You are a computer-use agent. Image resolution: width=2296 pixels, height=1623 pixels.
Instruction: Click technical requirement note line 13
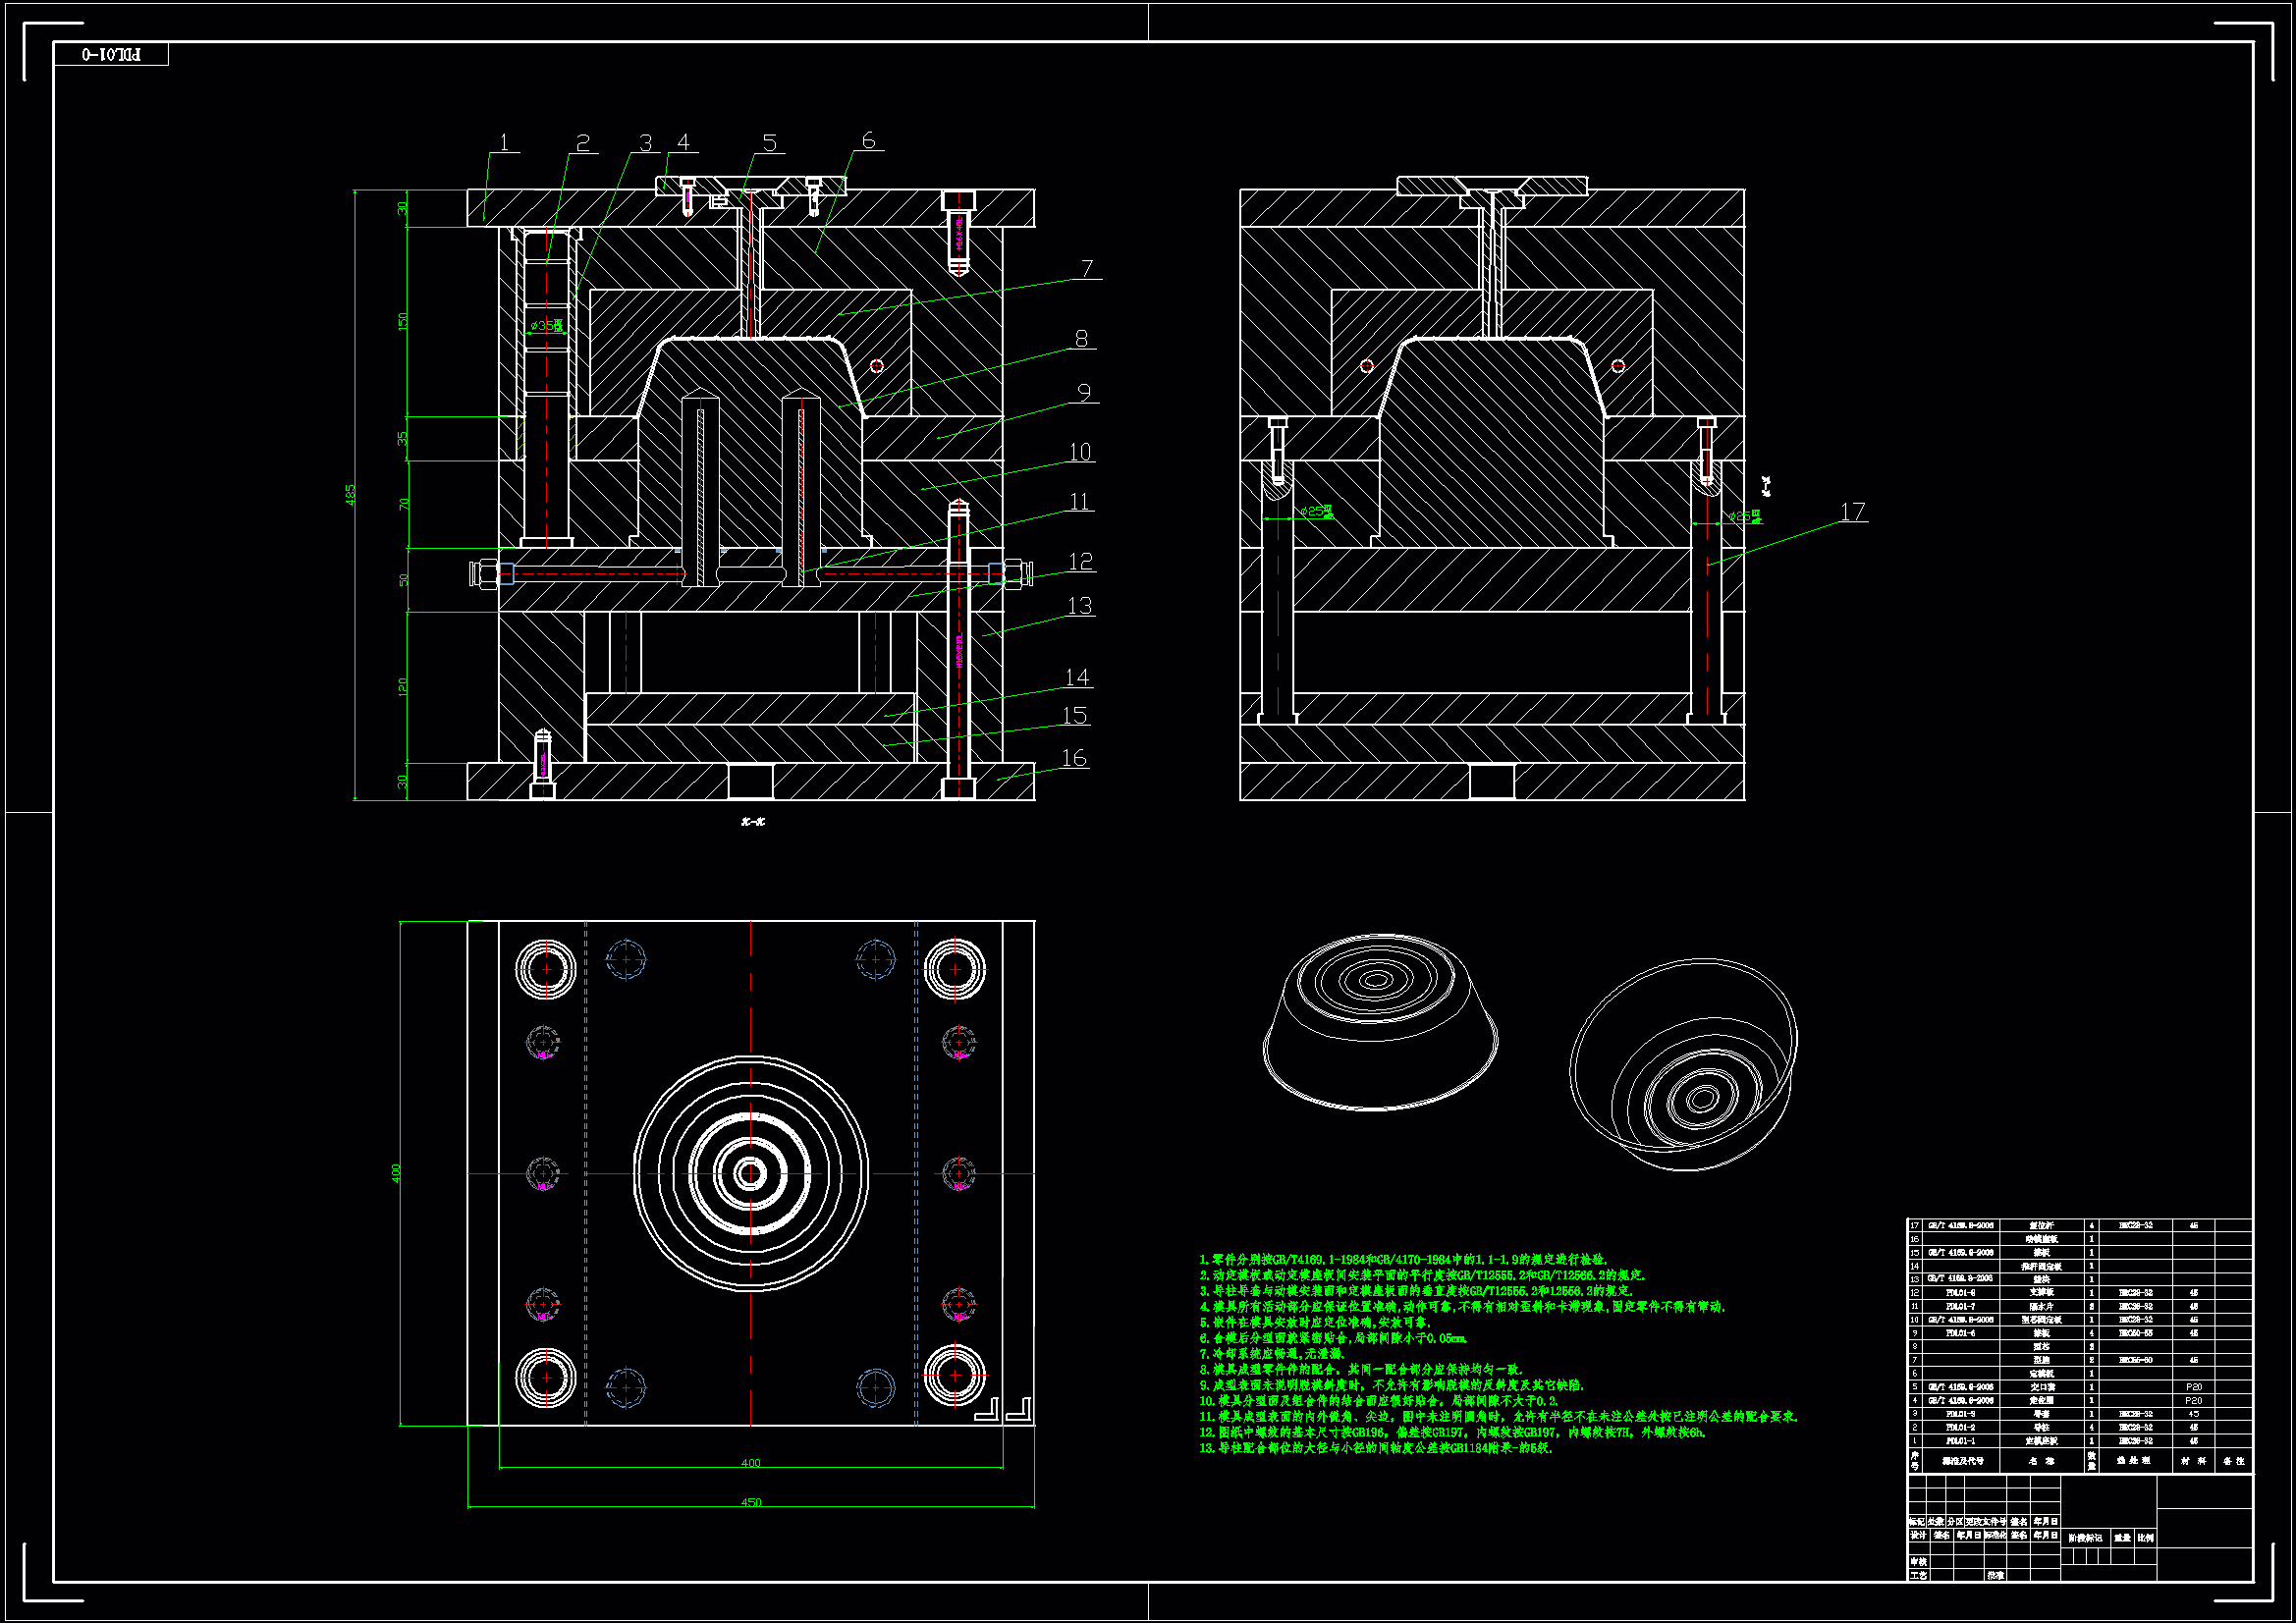1376,1448
